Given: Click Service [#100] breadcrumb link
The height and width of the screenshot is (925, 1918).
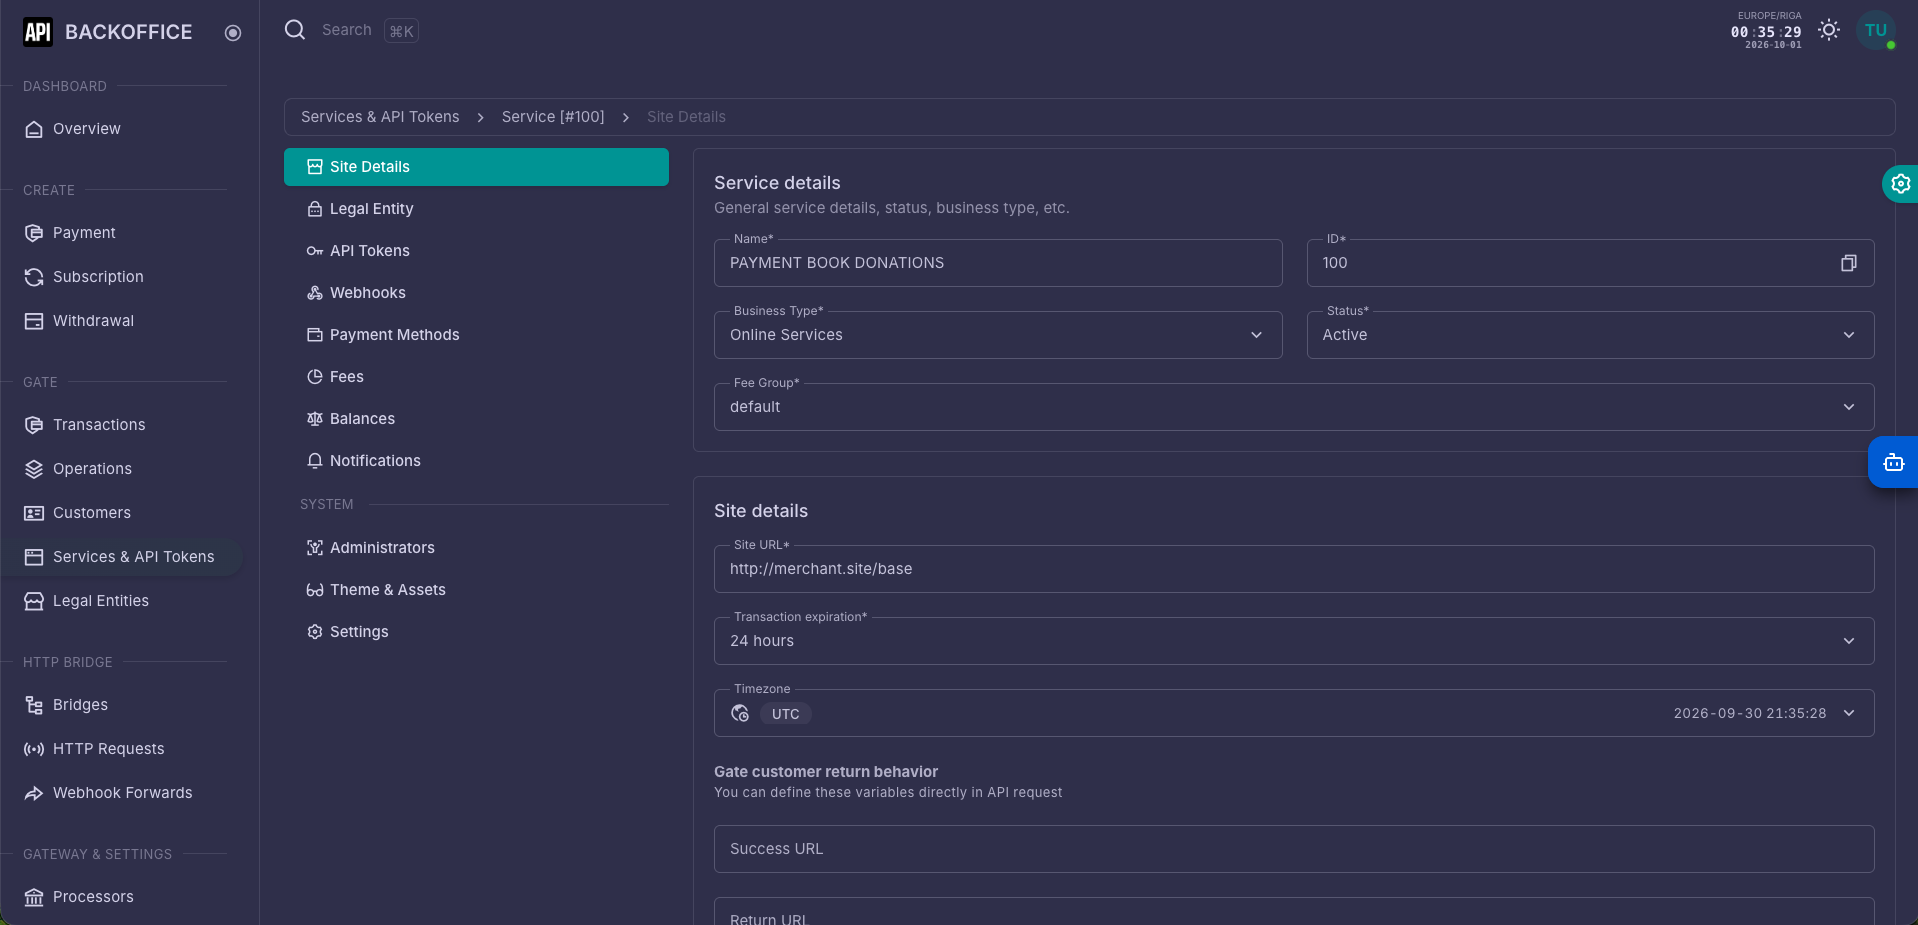Looking at the screenshot, I should coord(553,117).
